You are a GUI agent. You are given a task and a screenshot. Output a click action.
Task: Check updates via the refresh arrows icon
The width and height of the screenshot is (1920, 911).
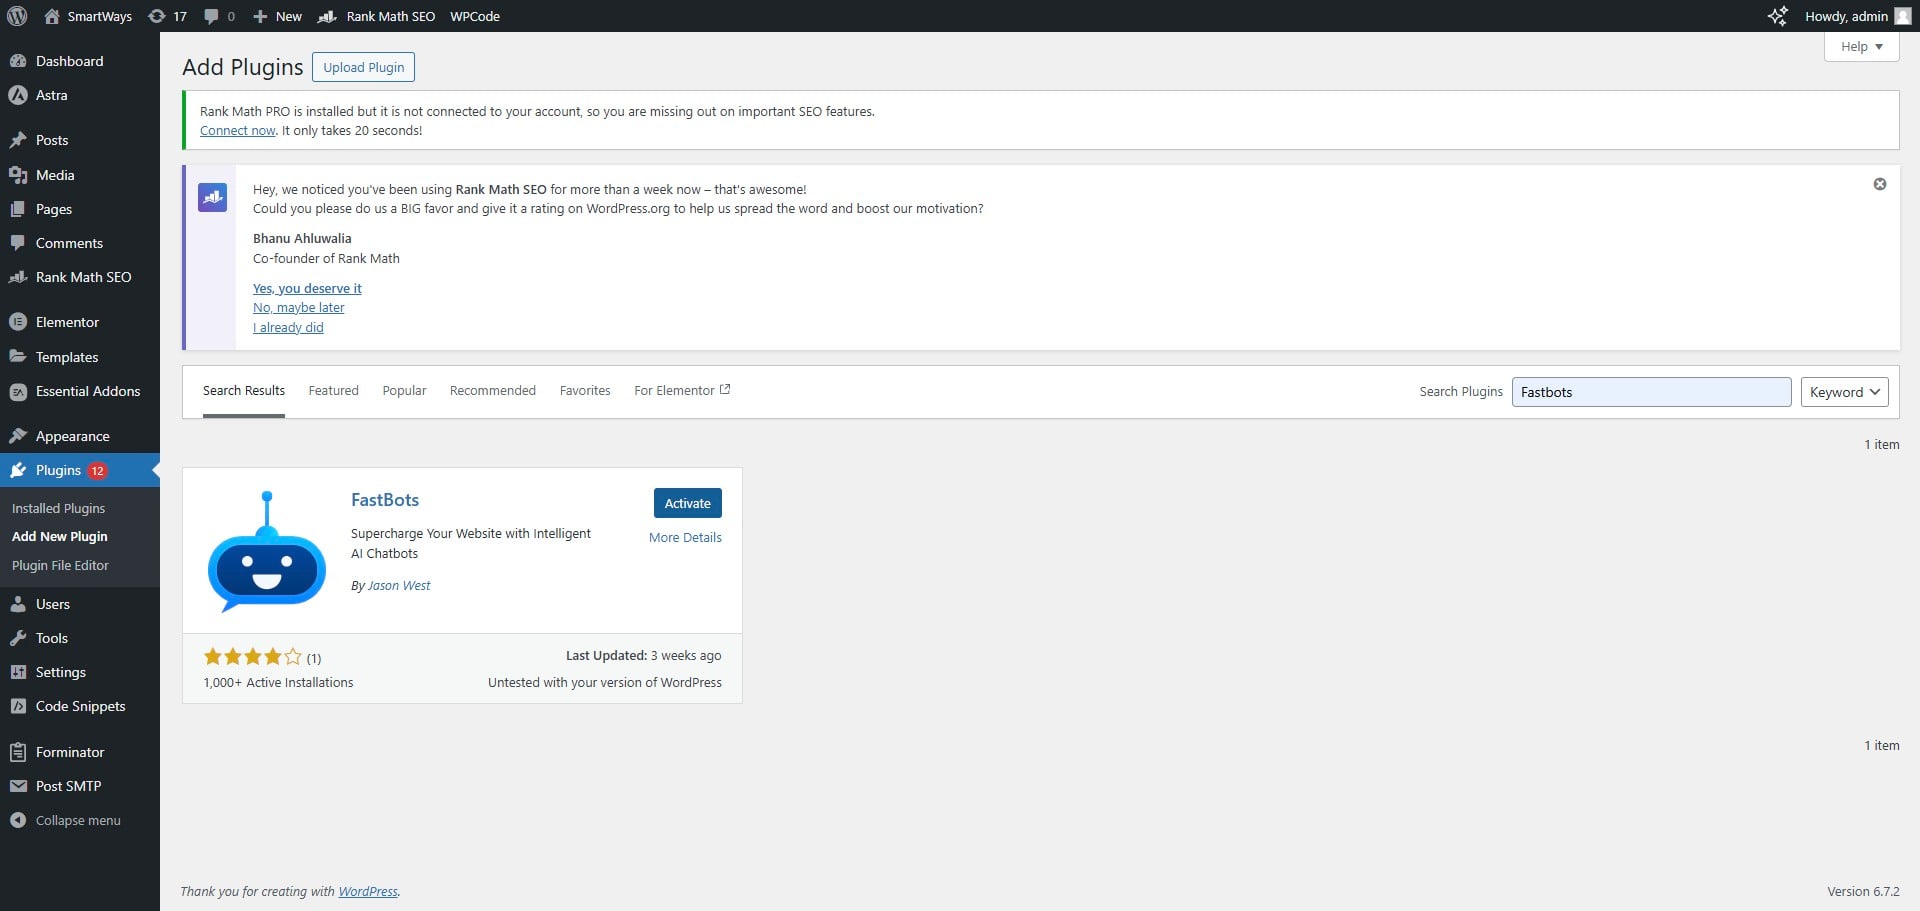pos(157,16)
